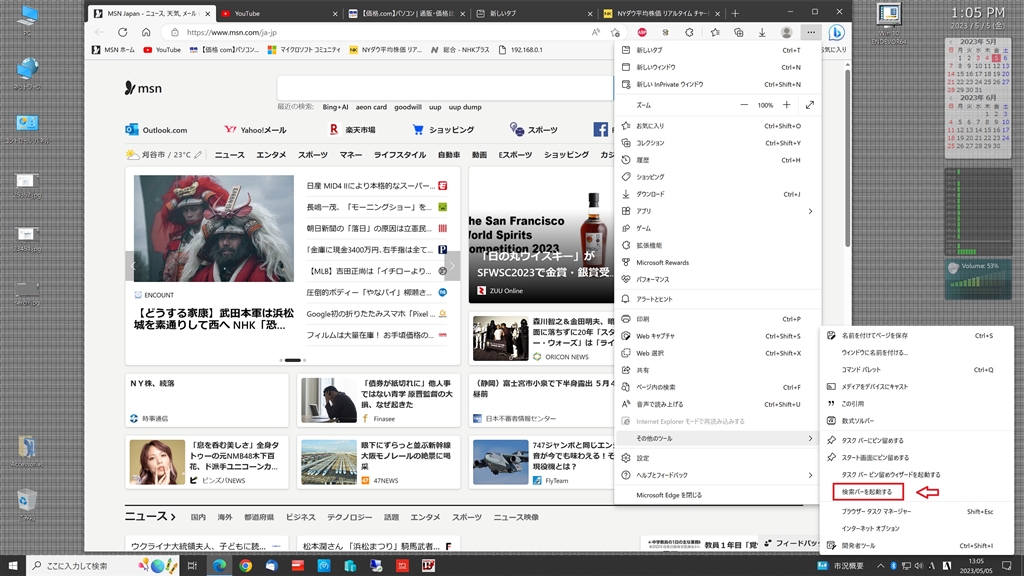Enter full screen via zoom row icon

point(809,105)
